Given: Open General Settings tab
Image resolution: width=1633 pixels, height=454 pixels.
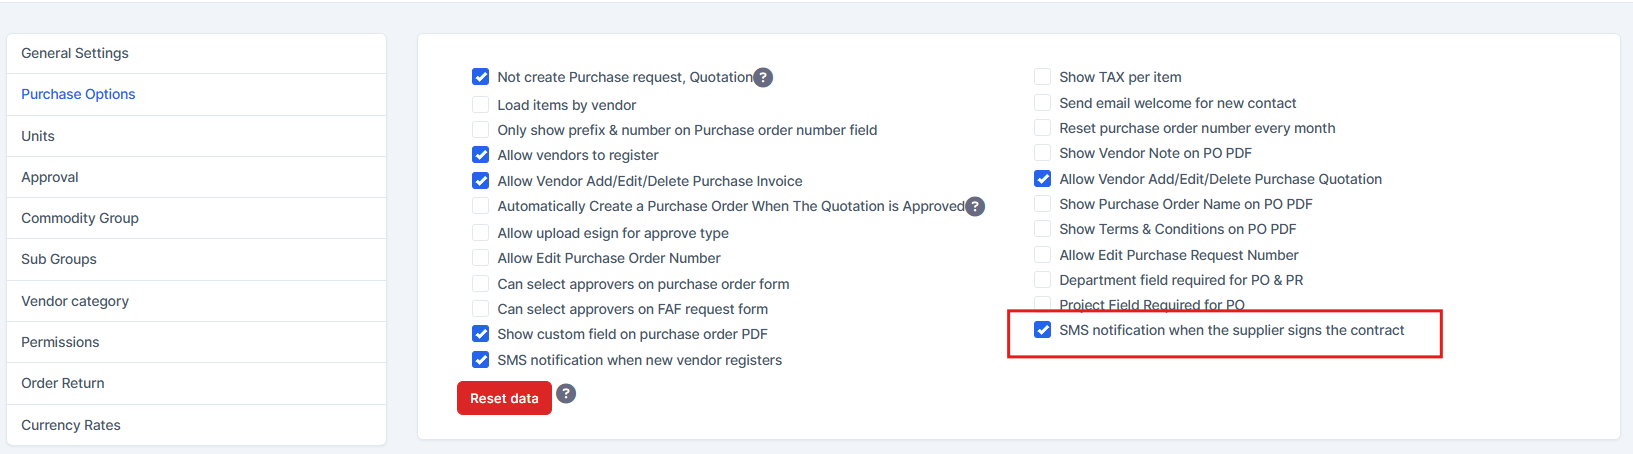Looking at the screenshot, I should click(75, 53).
